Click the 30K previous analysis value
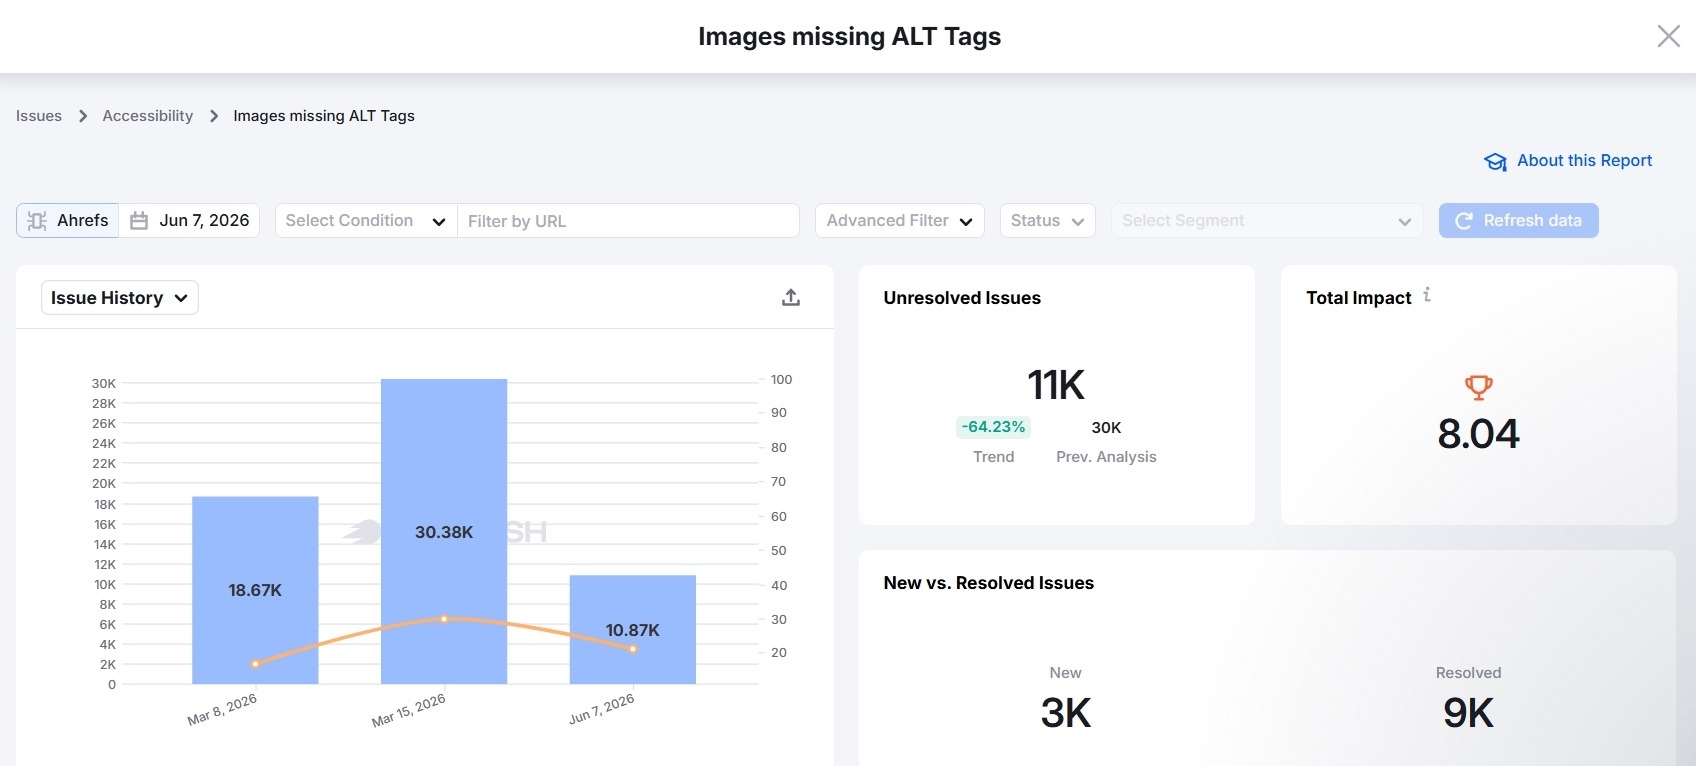The width and height of the screenshot is (1696, 766). (x=1106, y=428)
